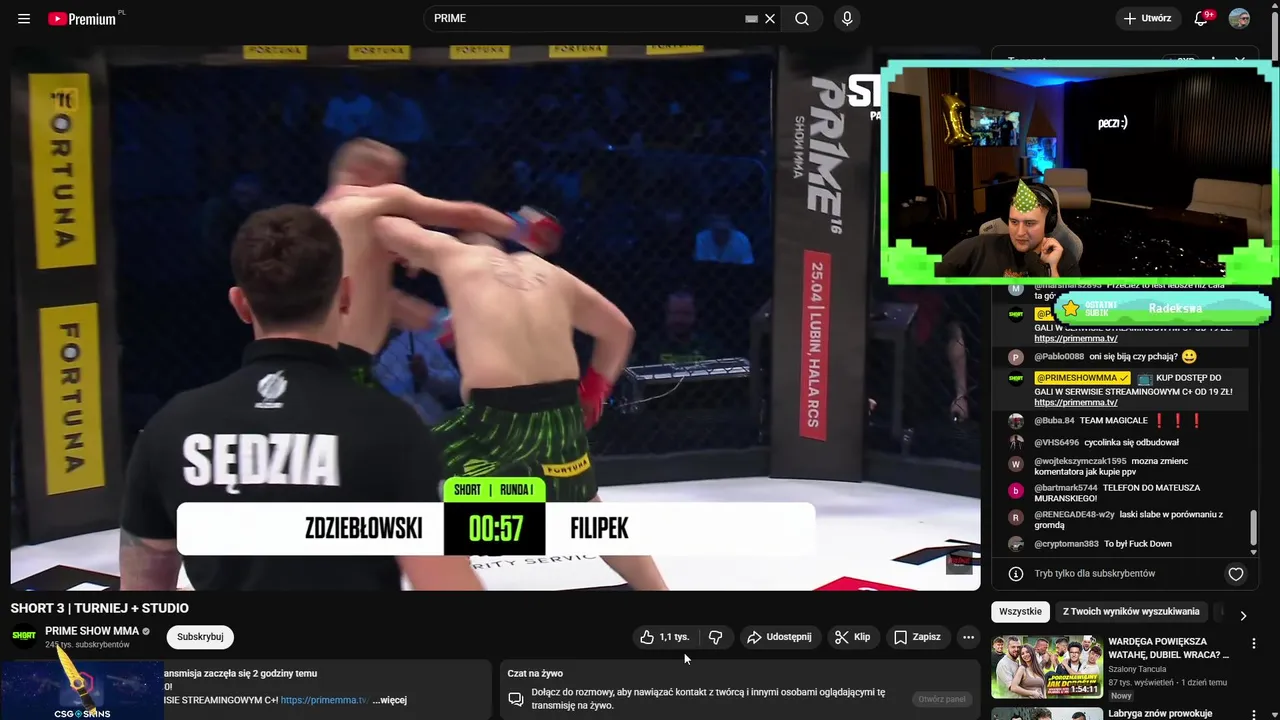
Task: Click the @RENEGADE48-w2y avatar in chat
Action: coord(1015,517)
